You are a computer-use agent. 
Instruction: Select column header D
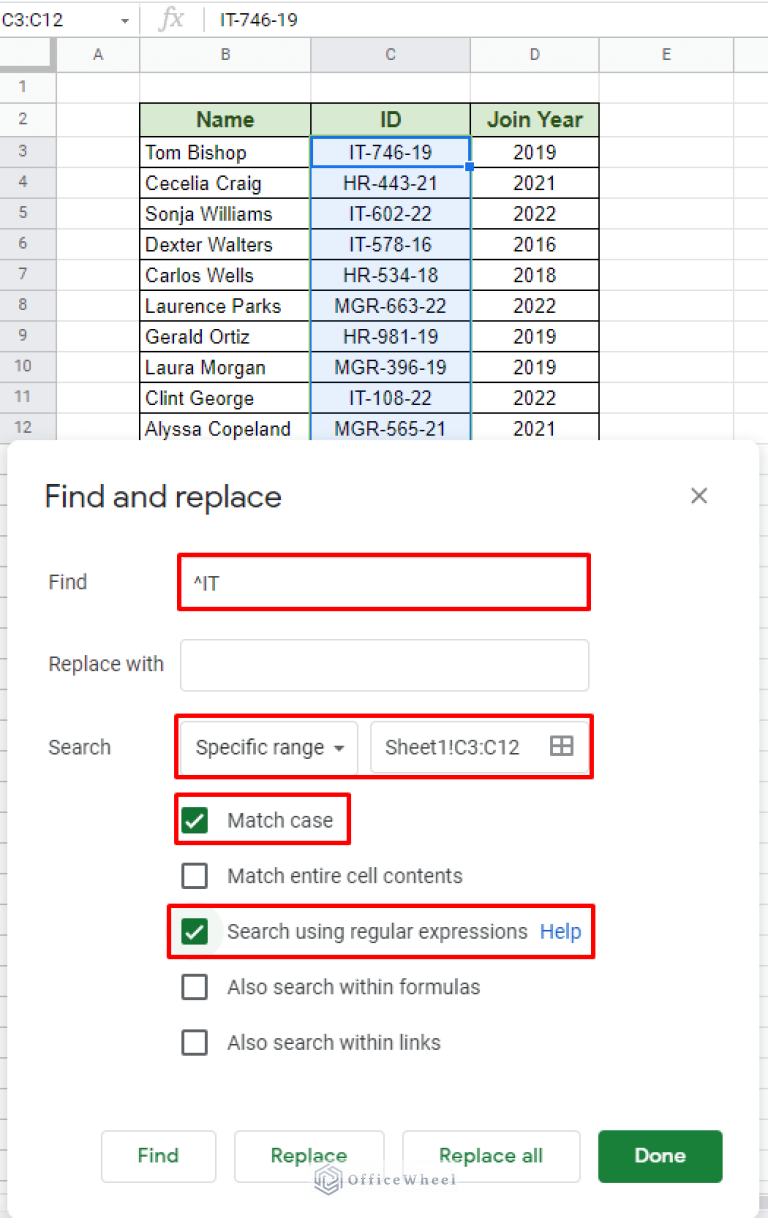coord(534,55)
